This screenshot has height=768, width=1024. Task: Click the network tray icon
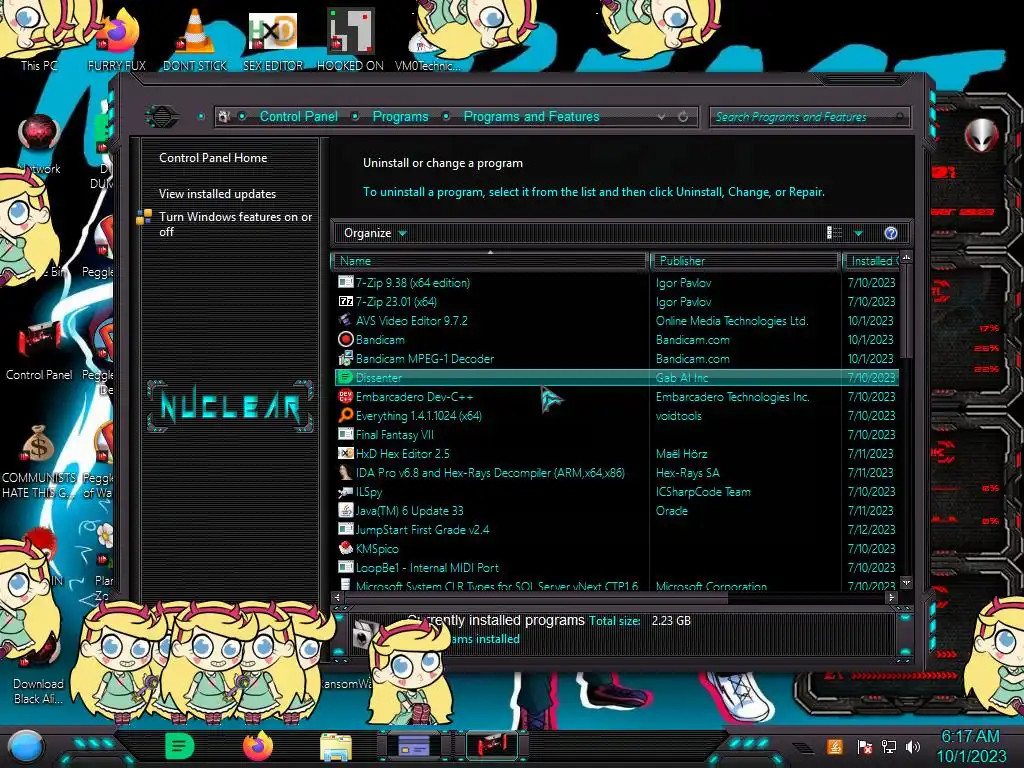(x=889, y=747)
